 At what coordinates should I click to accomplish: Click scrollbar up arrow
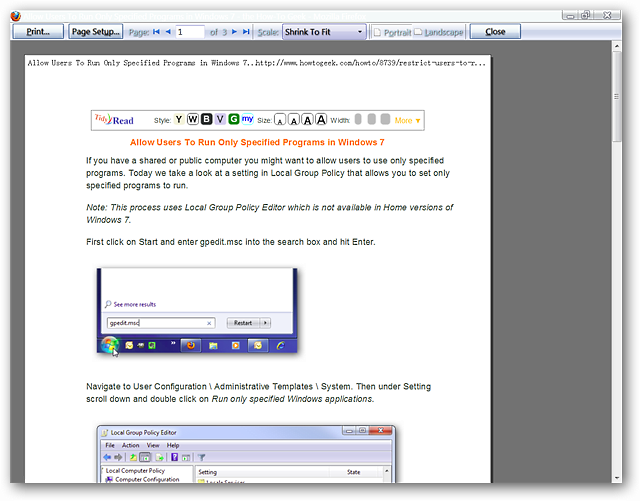pos(616,46)
